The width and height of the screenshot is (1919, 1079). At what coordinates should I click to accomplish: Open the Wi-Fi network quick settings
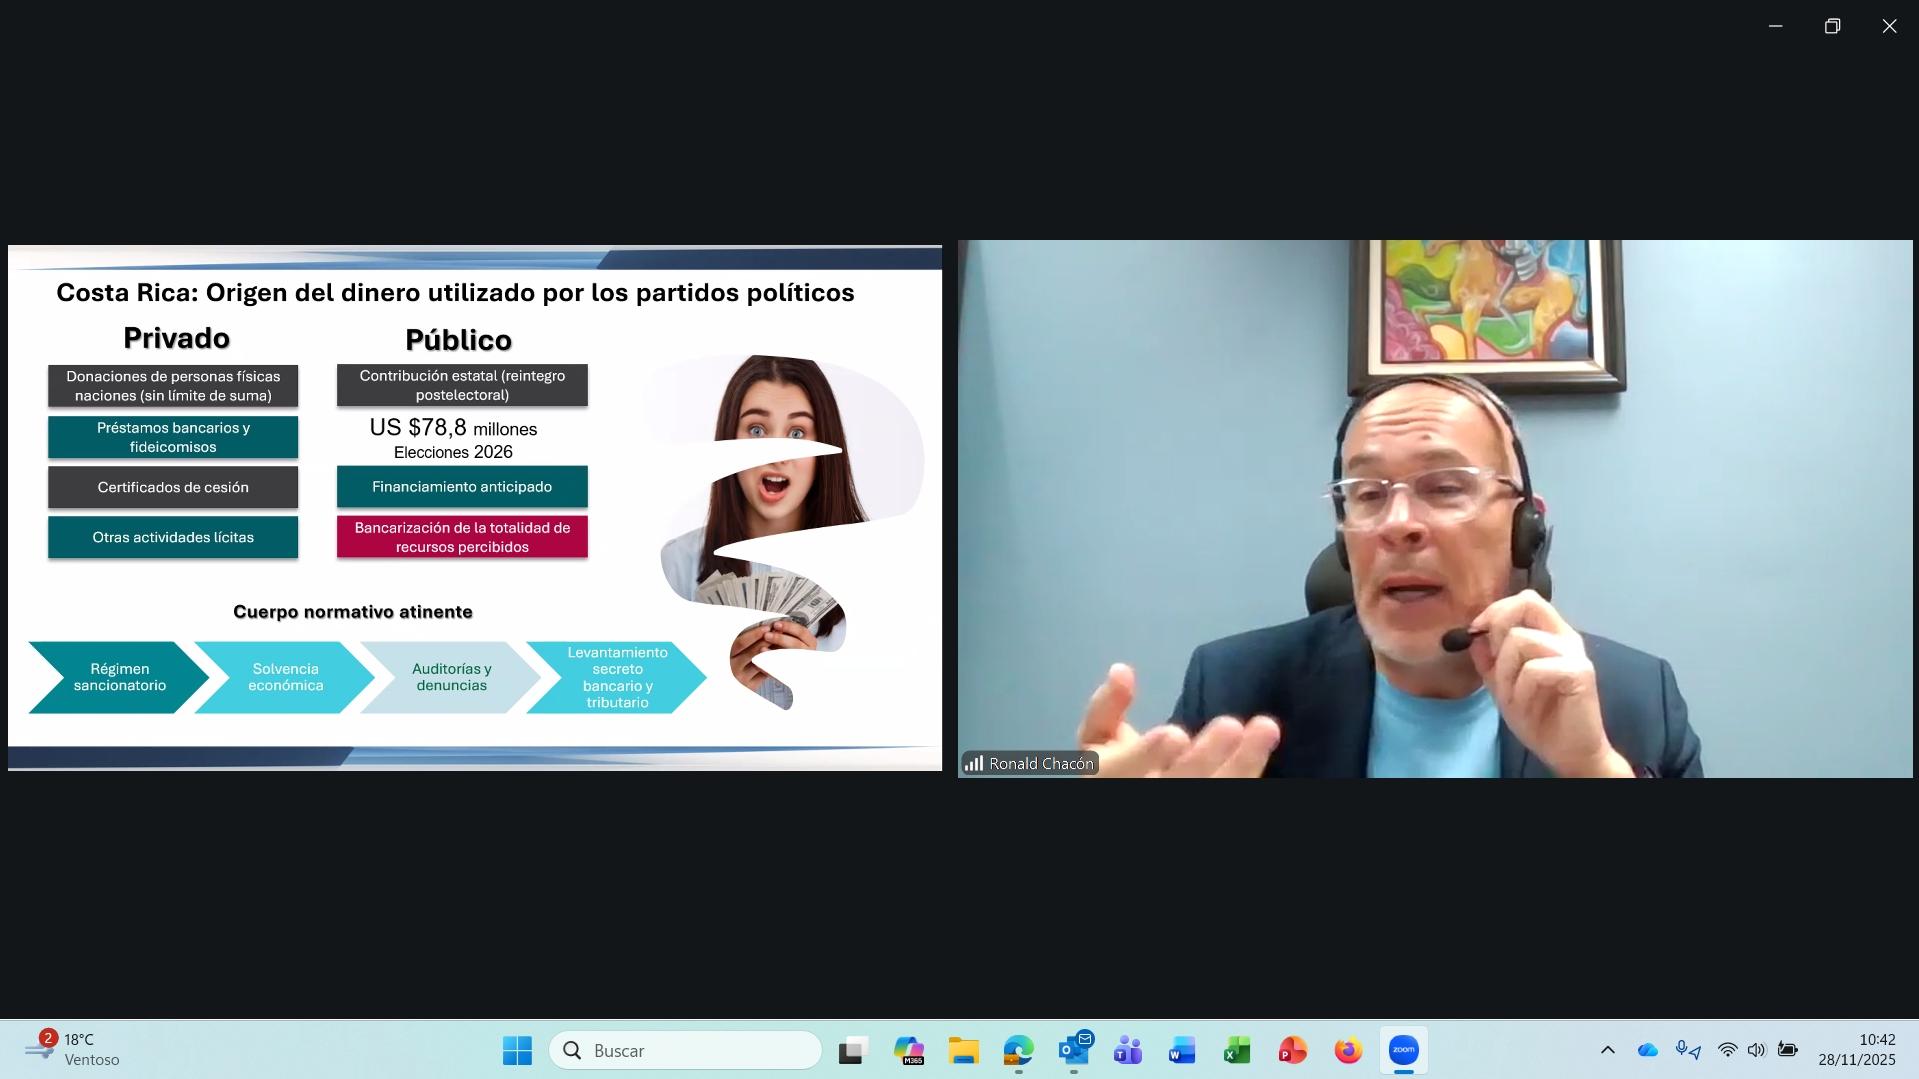click(1727, 1050)
